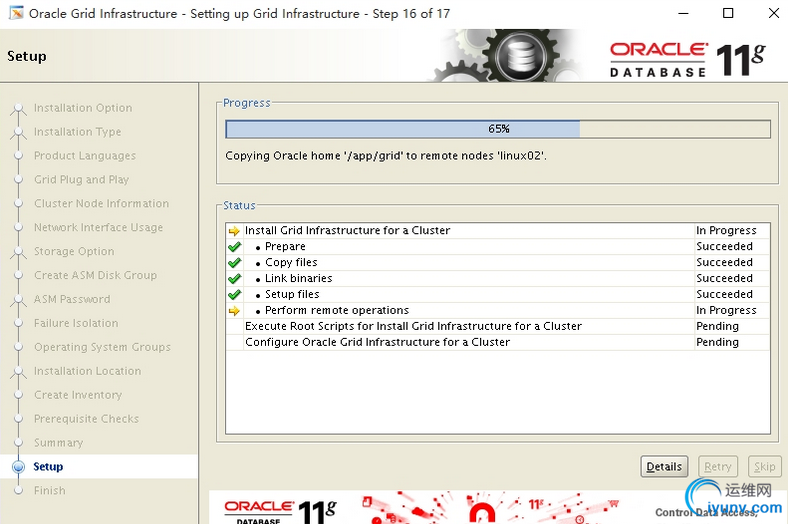The height and width of the screenshot is (524, 788).
Task: Click the disabled Skip button
Action: point(764,467)
